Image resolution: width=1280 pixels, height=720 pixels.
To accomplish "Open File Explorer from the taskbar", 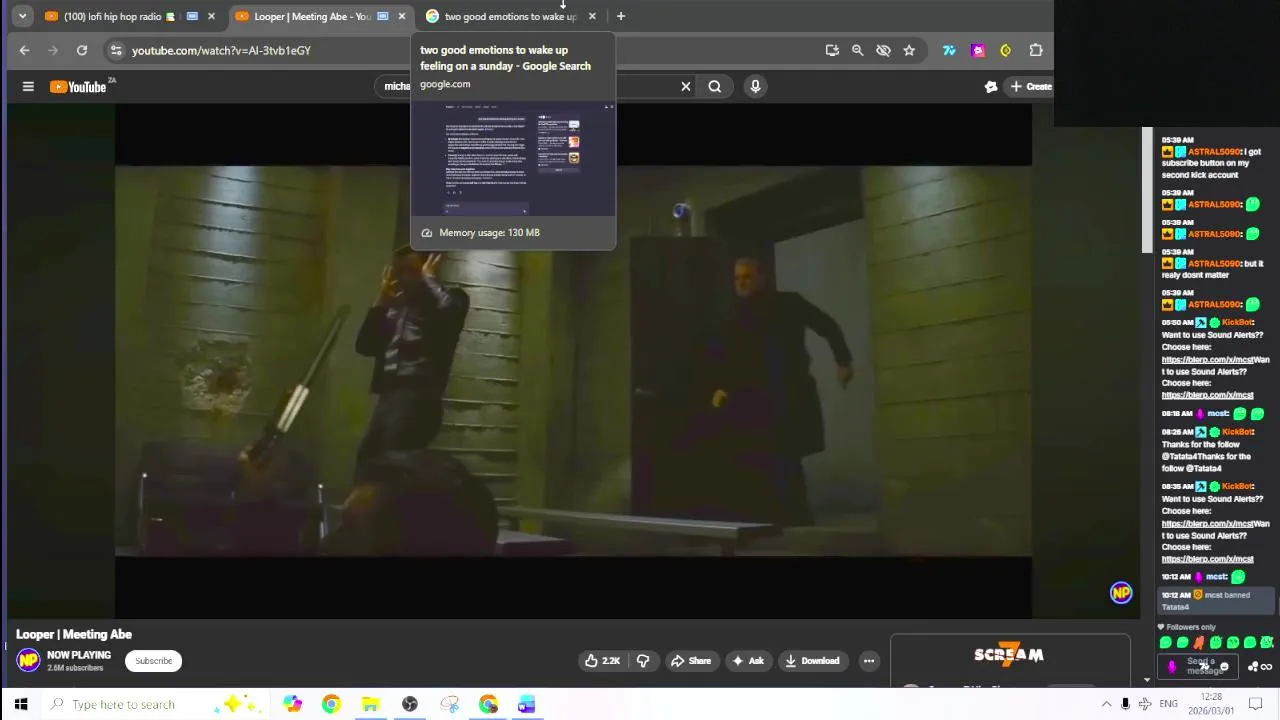I will pos(370,704).
